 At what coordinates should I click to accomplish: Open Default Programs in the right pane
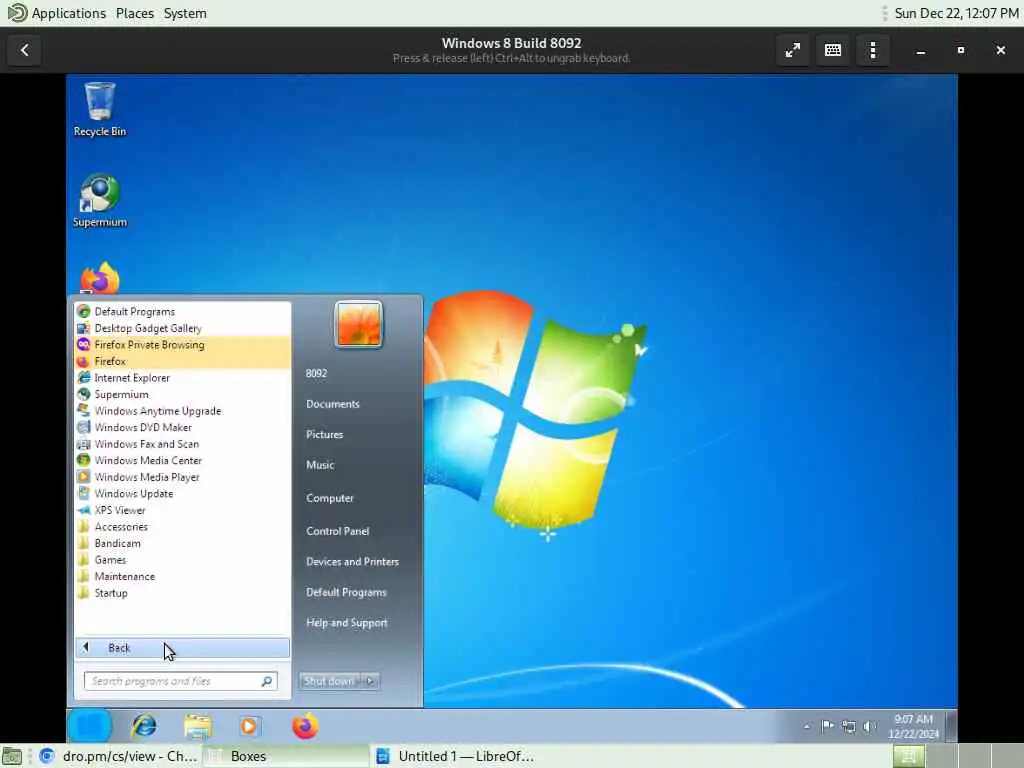click(x=346, y=592)
